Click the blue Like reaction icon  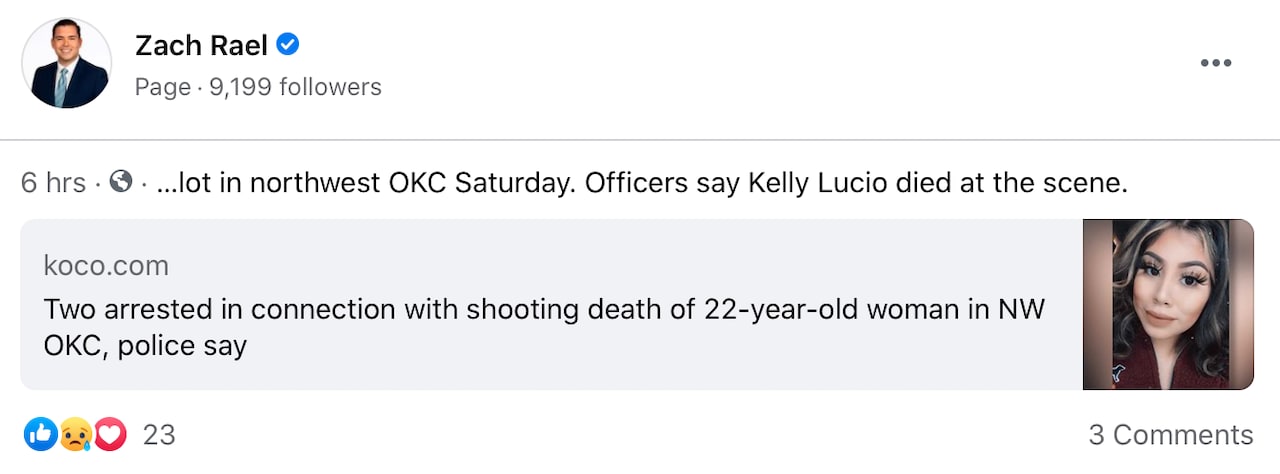click(x=40, y=434)
